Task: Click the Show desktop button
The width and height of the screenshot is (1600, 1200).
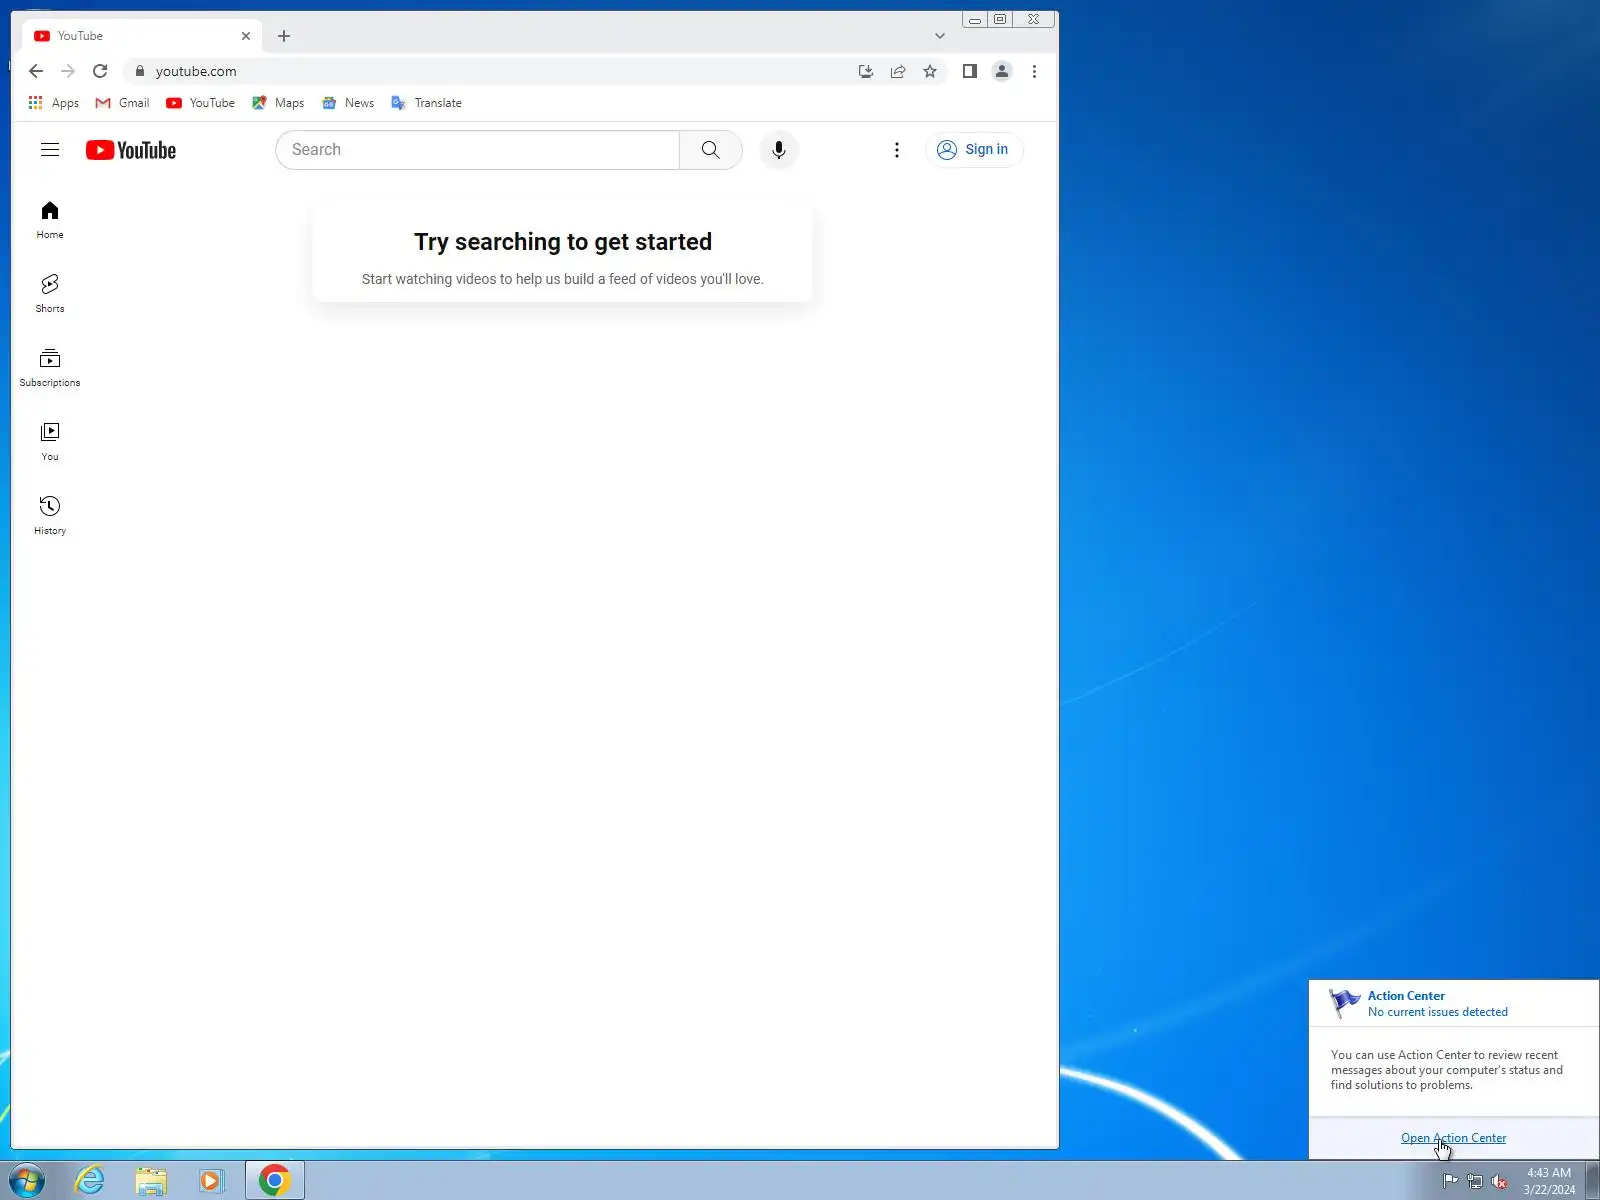Action: [x=1592, y=1181]
